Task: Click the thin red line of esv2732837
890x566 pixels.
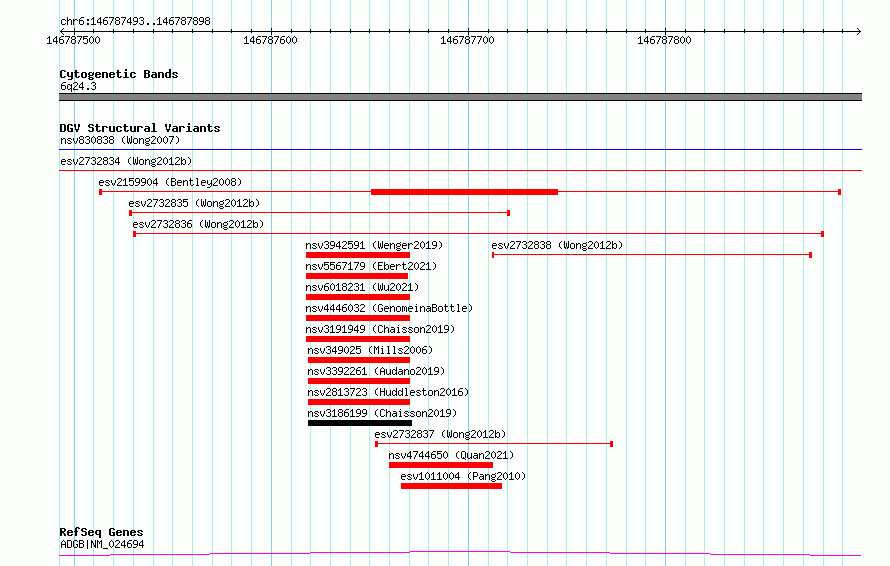Action: click(x=494, y=444)
